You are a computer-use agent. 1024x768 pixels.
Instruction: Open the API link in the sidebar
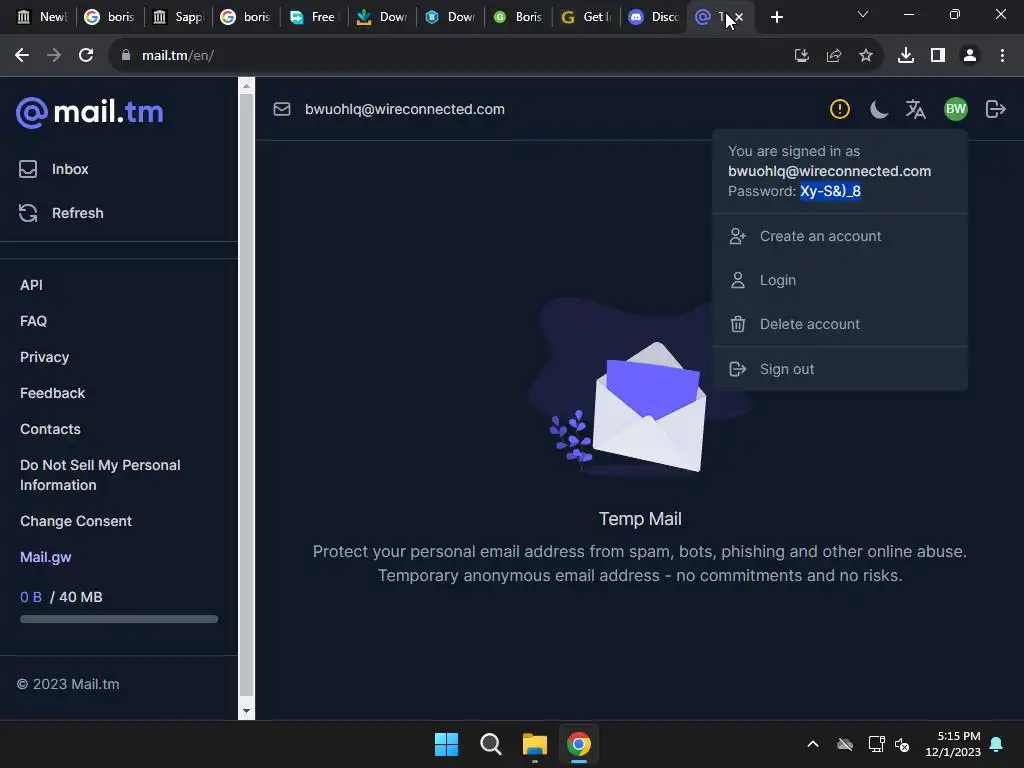coord(31,285)
